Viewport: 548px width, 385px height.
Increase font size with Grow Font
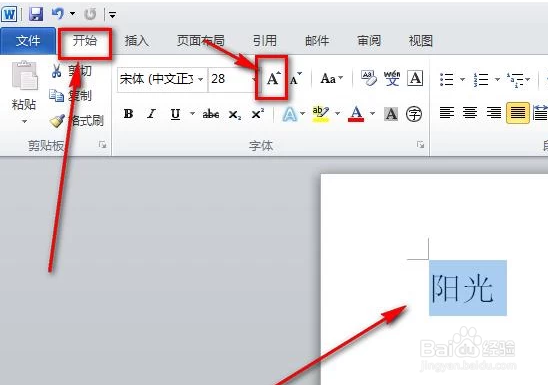(x=273, y=78)
